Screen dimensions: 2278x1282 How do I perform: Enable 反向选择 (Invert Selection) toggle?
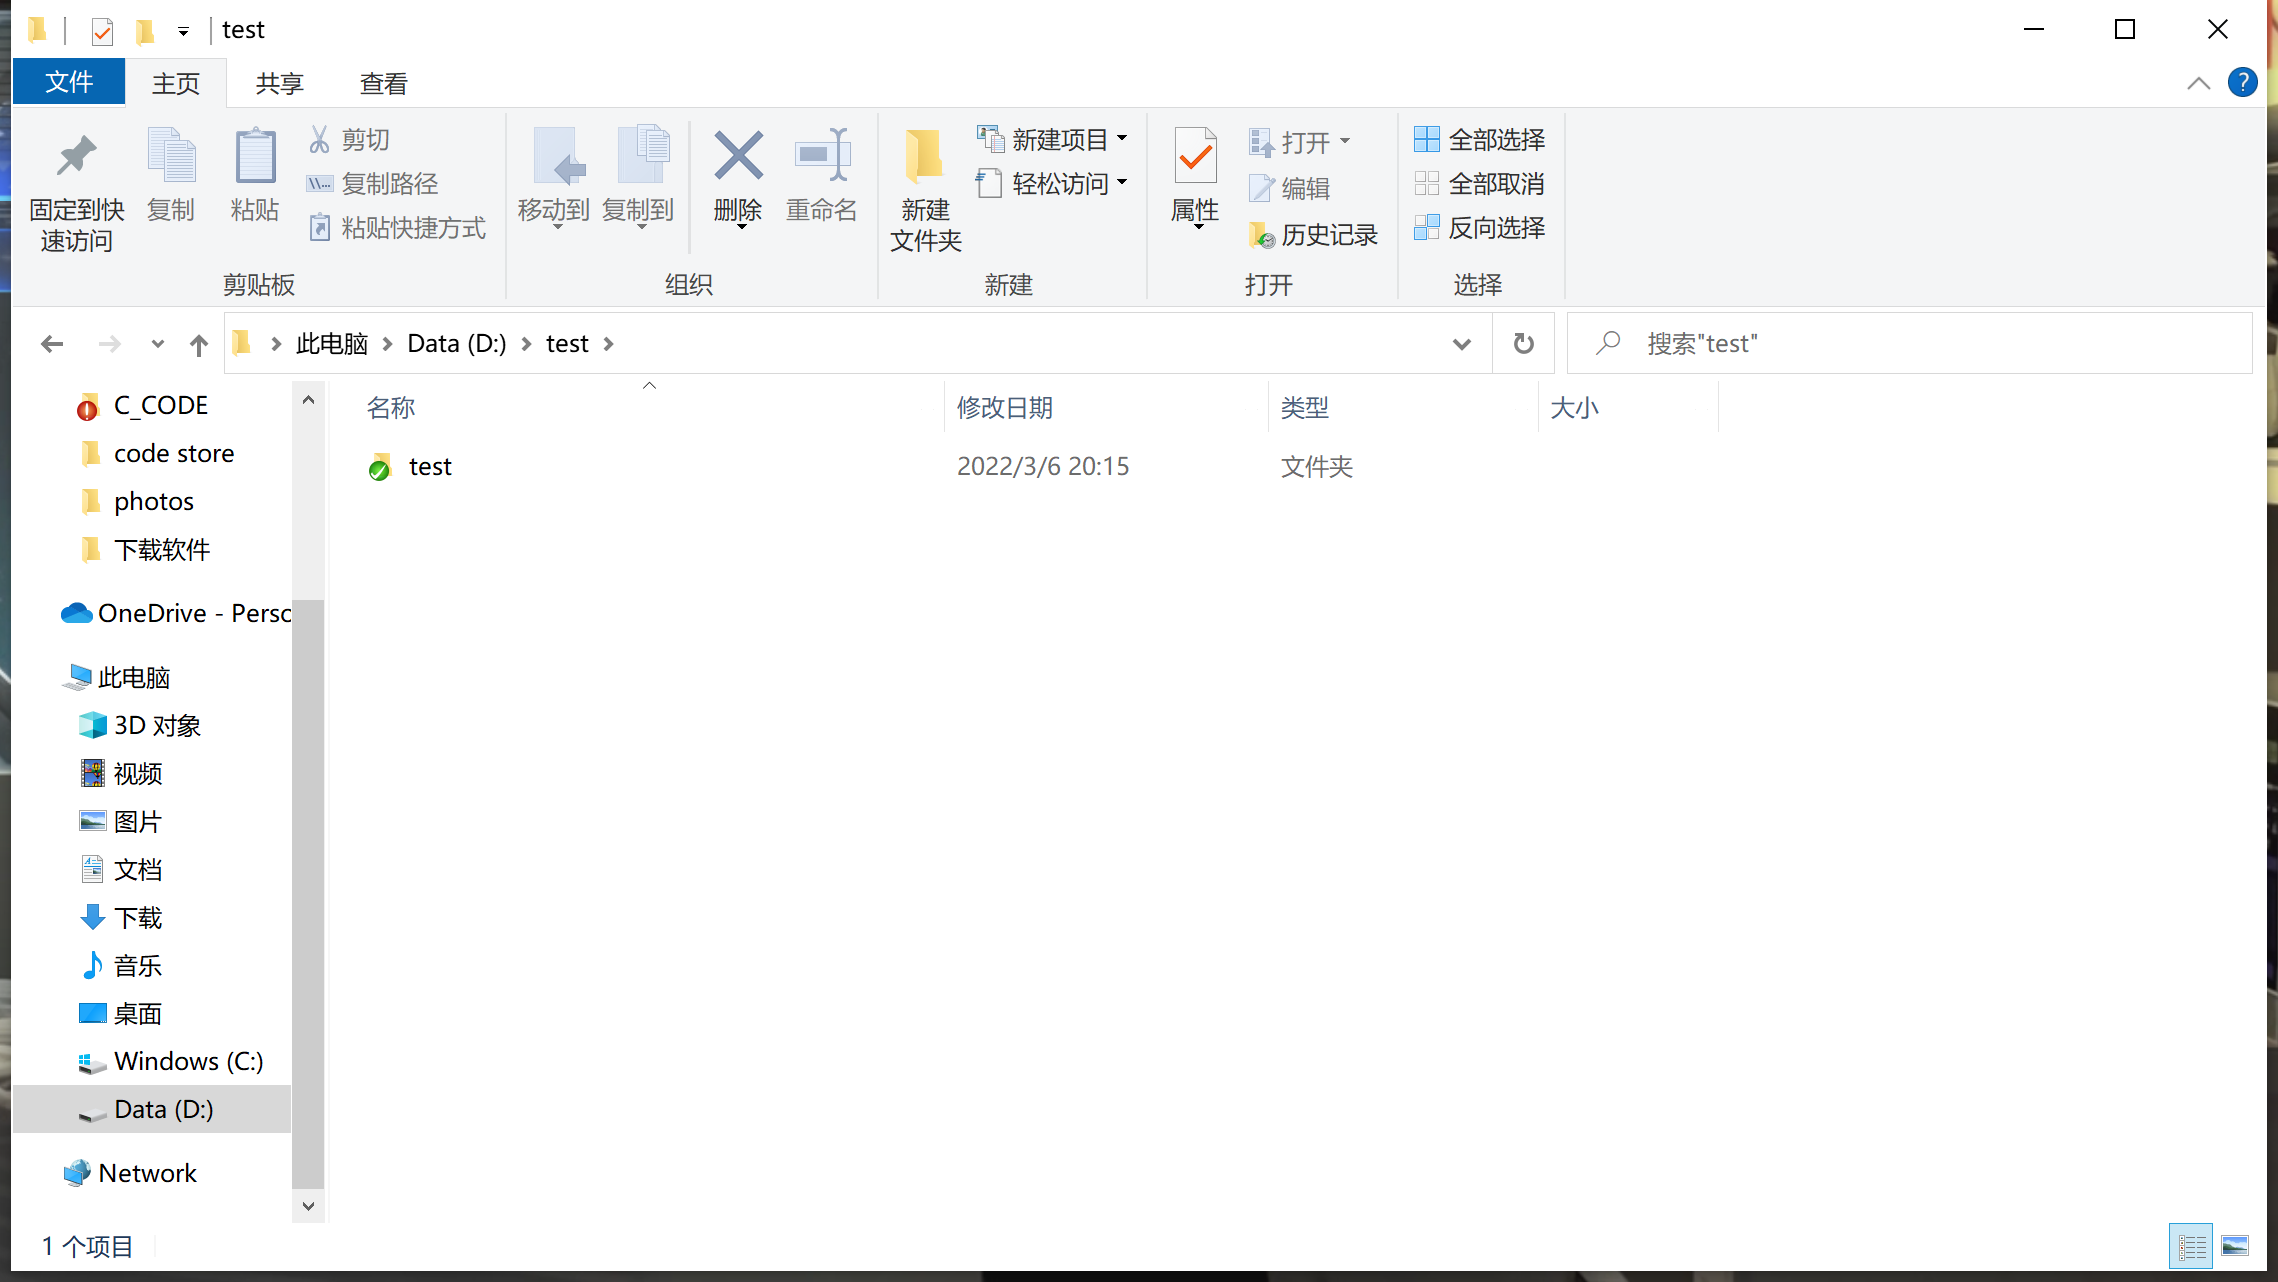coord(1479,229)
